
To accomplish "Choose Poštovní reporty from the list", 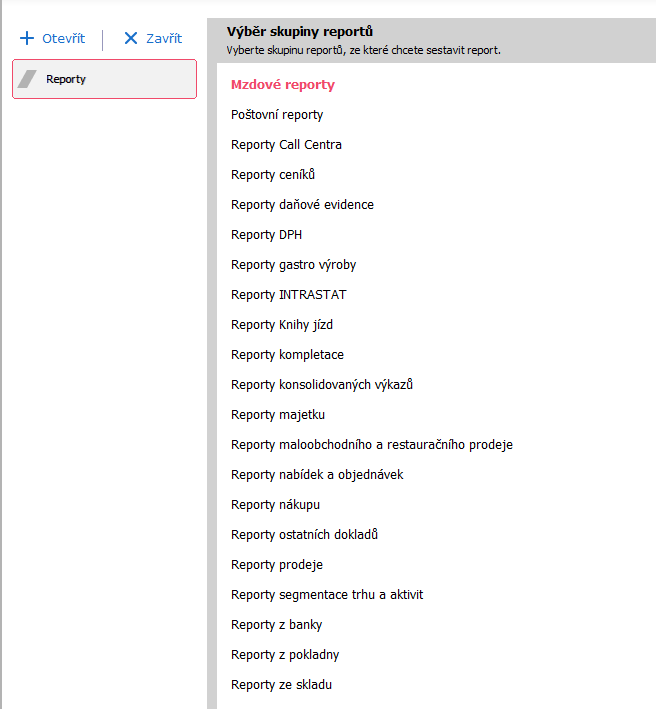I will coord(276,115).
